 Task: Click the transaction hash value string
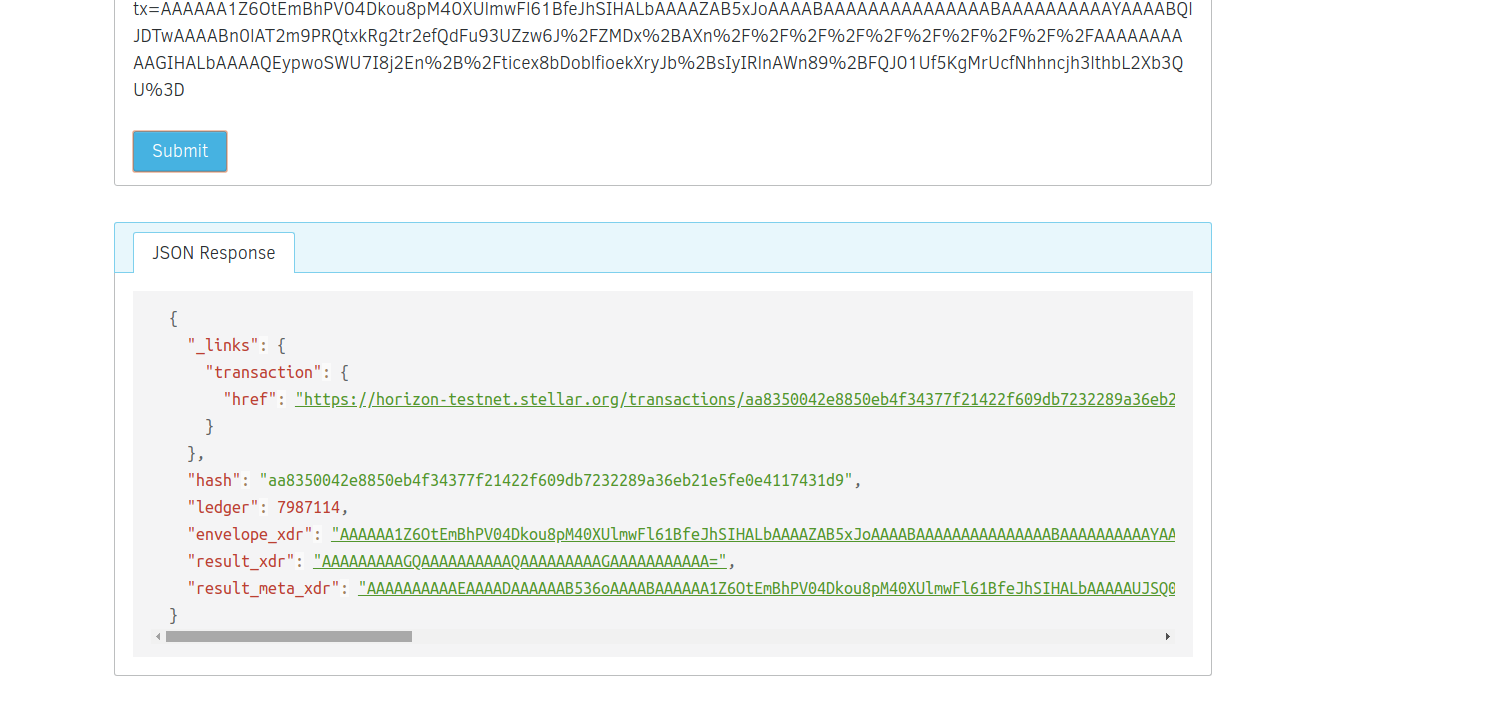tap(555, 480)
